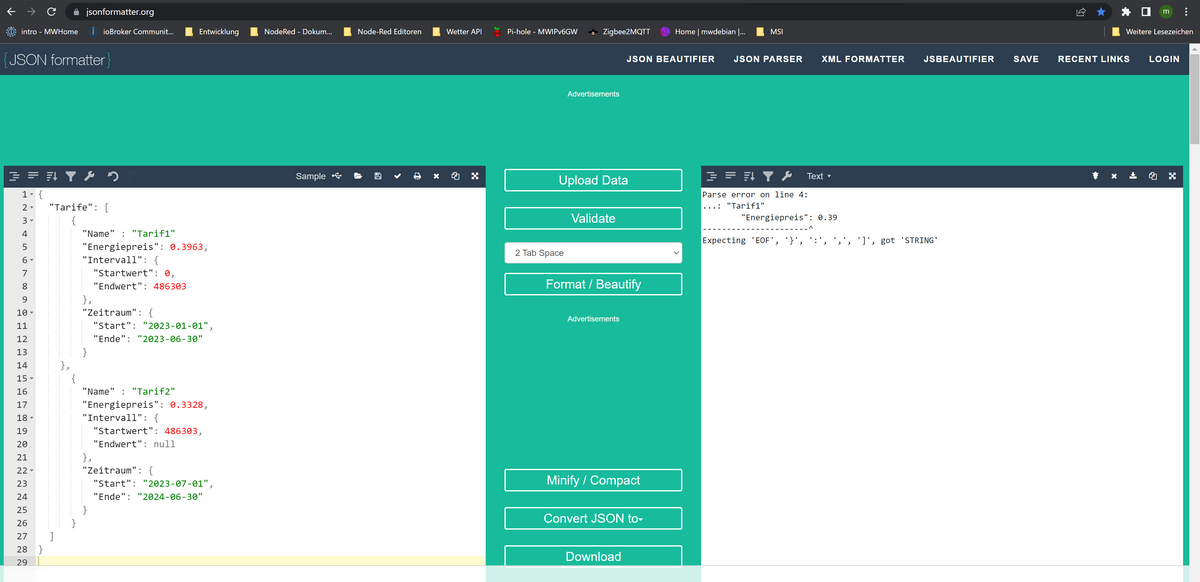Sort the right output panel contents
This screenshot has height=582, width=1200.
pos(750,176)
